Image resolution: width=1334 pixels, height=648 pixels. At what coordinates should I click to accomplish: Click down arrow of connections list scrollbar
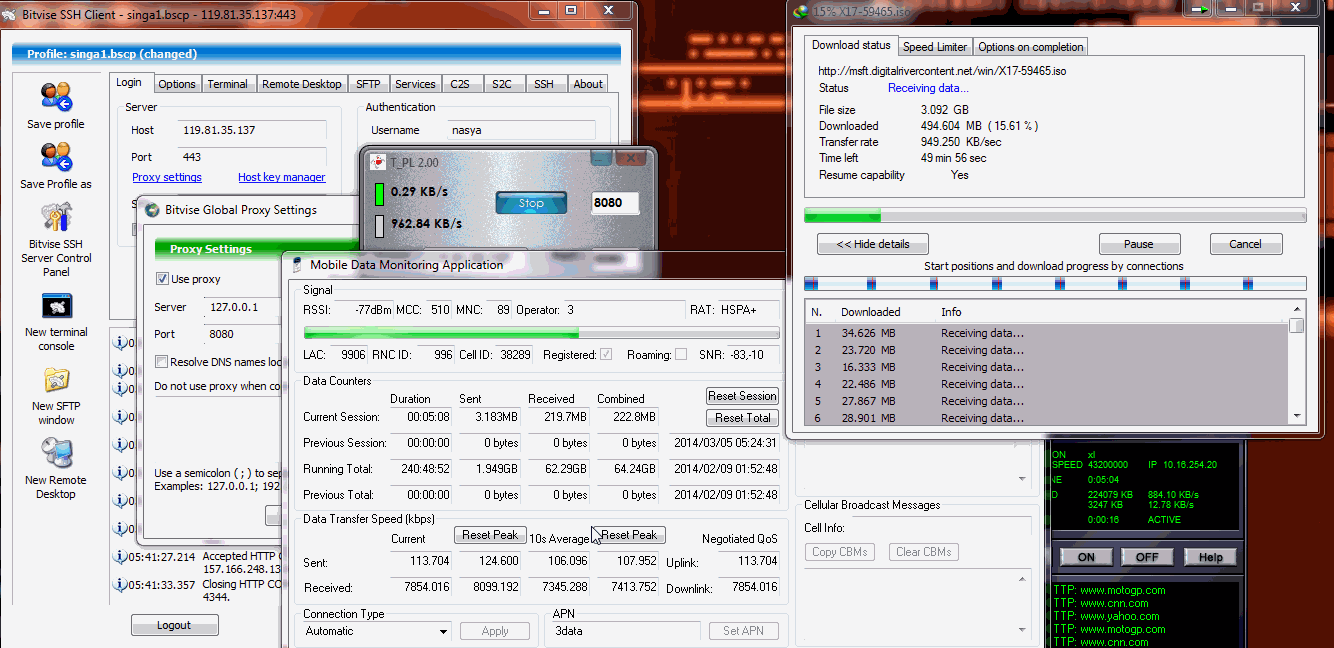[1297, 416]
